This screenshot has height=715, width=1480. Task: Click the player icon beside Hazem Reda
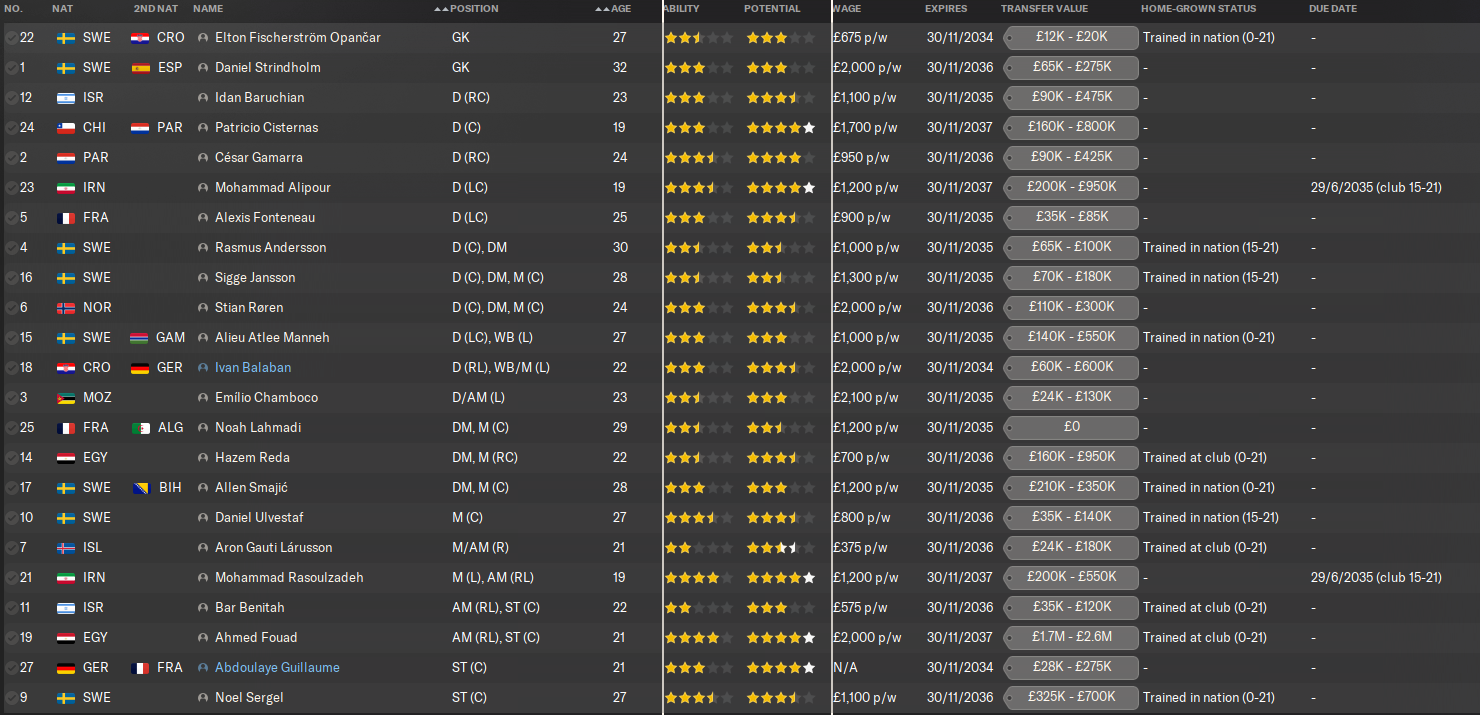click(x=204, y=458)
